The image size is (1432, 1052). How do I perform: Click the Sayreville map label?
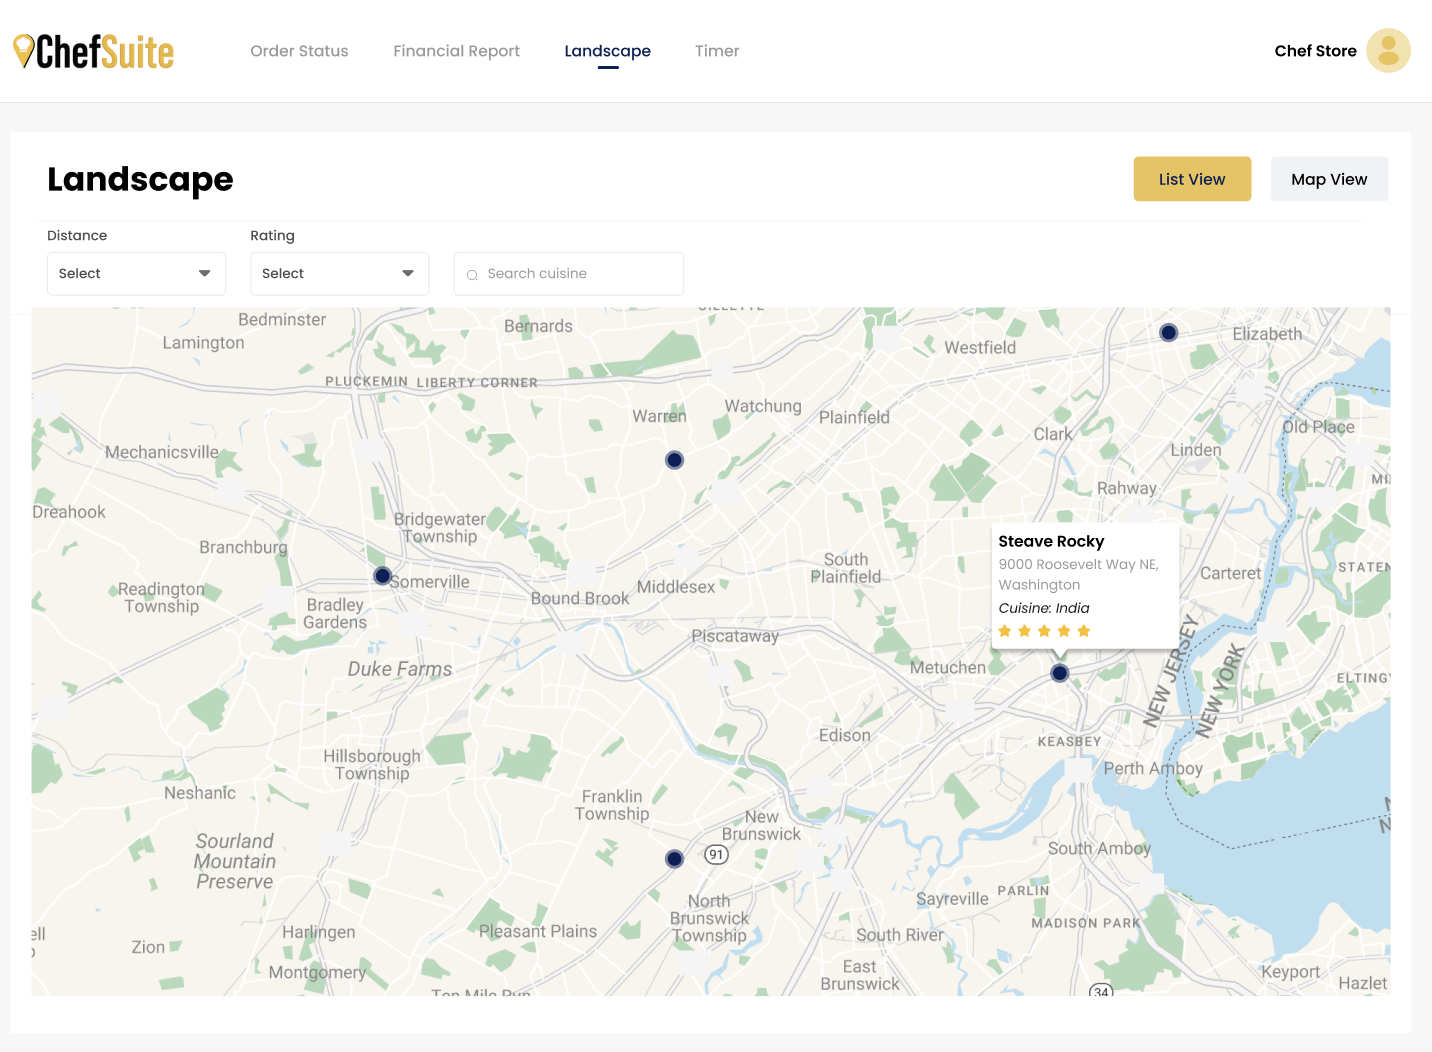[952, 899]
